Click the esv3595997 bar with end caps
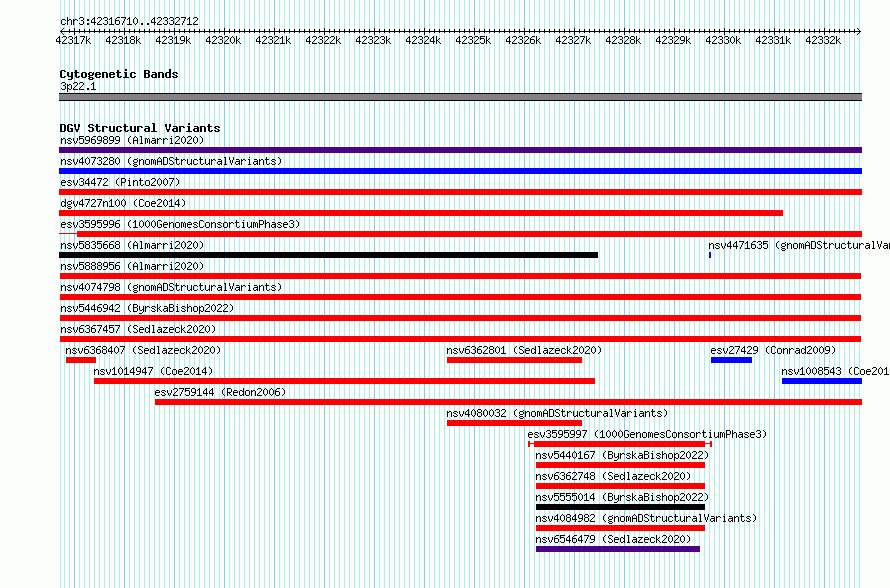 [x=620, y=444]
